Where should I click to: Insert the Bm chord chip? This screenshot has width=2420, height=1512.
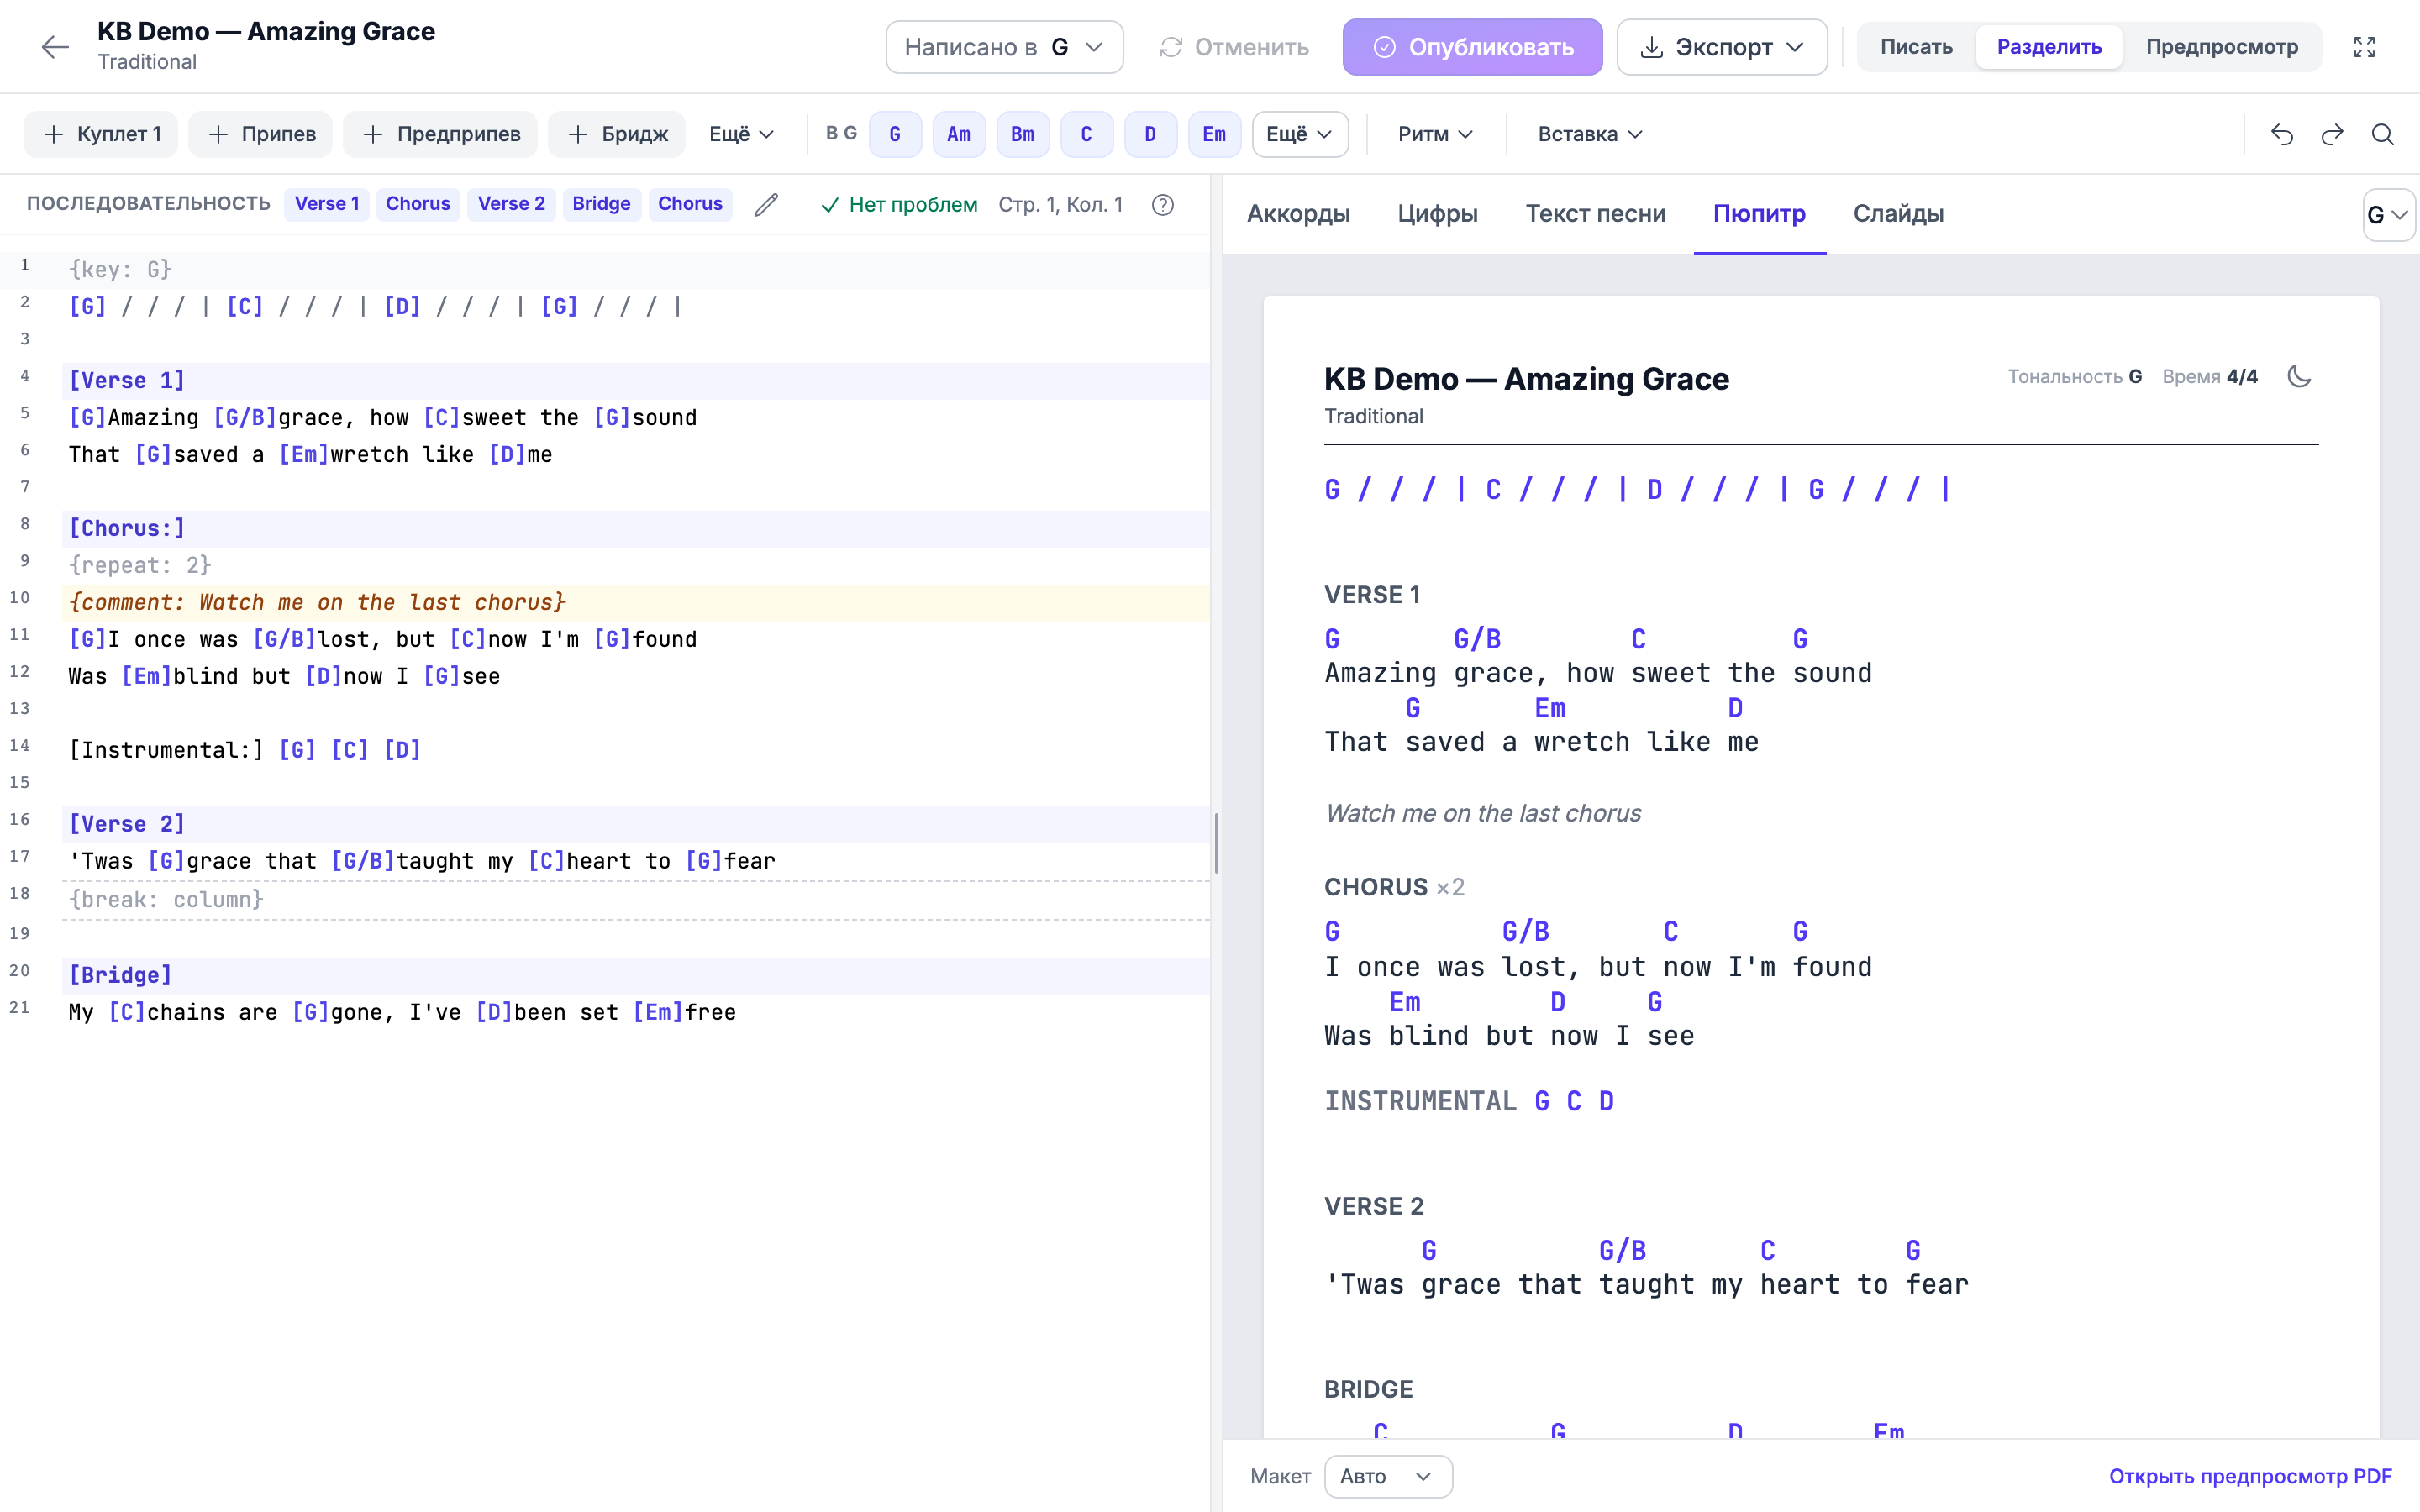(x=1022, y=134)
